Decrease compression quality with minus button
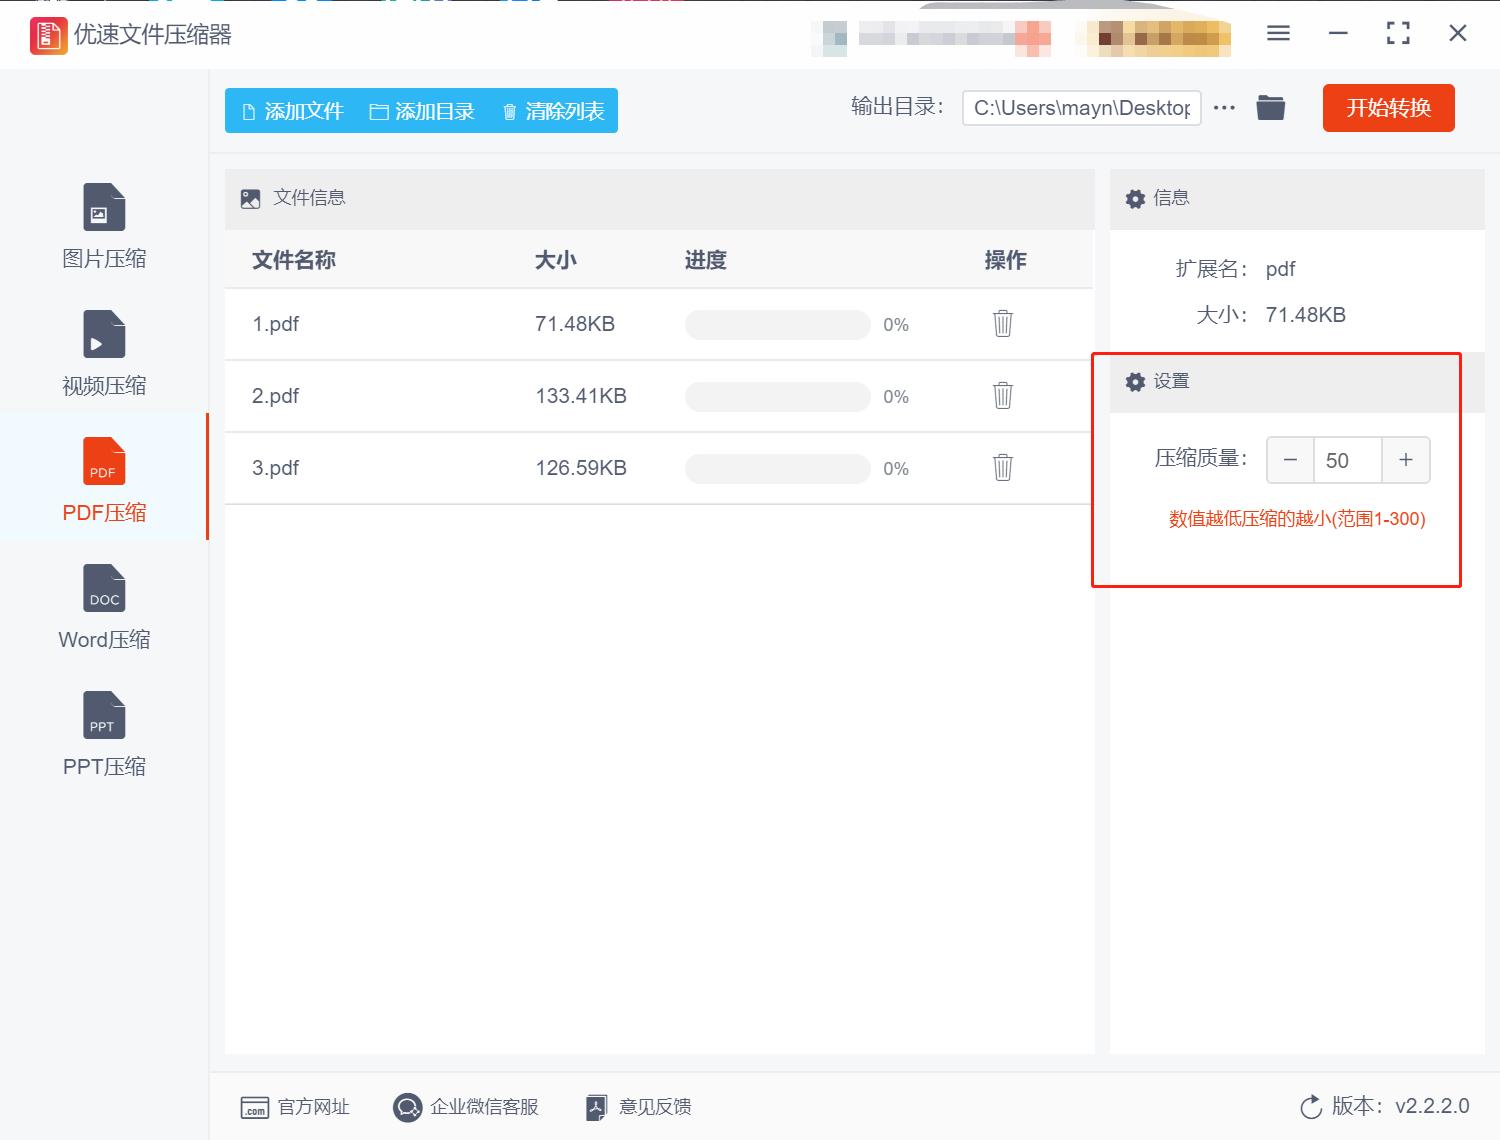1500x1140 pixels. [1290, 460]
